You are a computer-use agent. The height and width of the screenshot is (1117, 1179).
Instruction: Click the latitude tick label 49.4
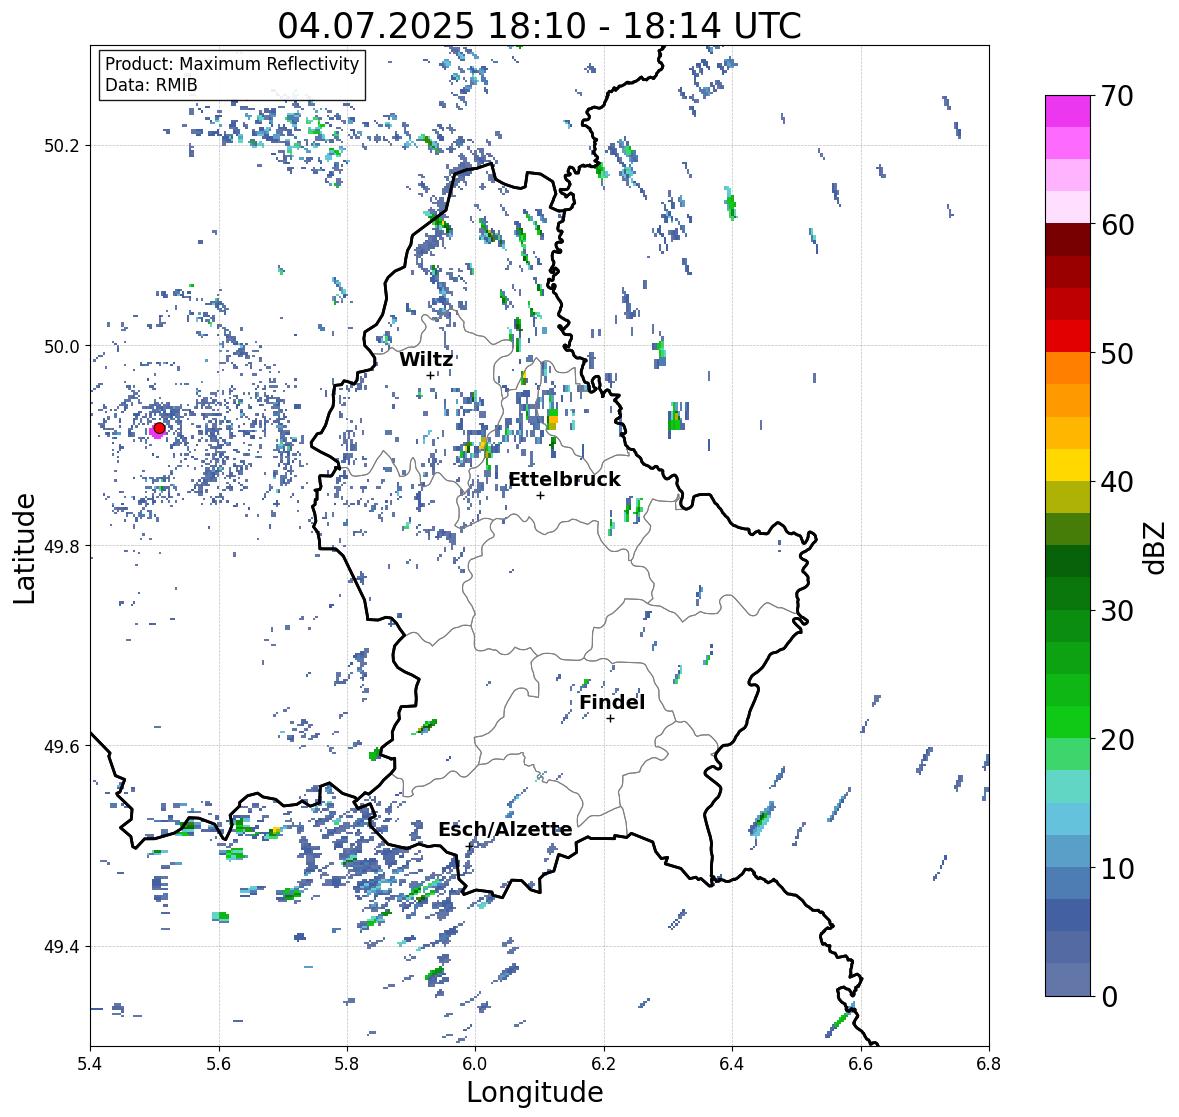(62, 947)
